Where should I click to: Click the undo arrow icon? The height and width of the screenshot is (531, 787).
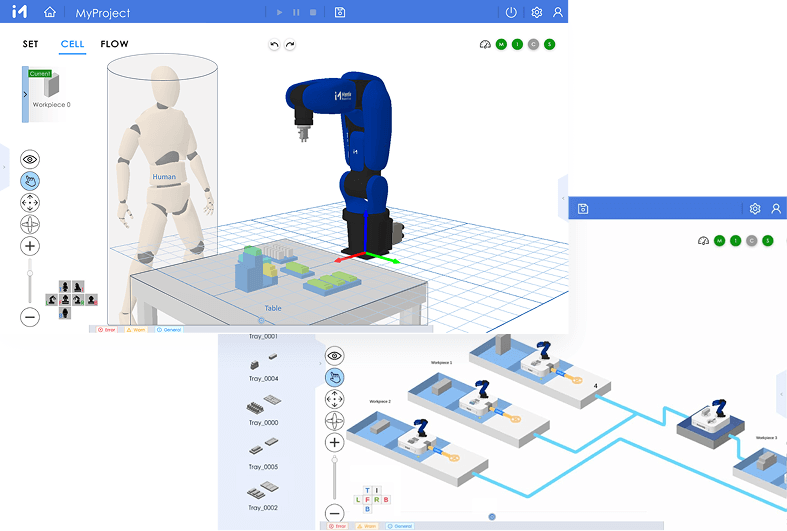pyautogui.click(x=274, y=44)
